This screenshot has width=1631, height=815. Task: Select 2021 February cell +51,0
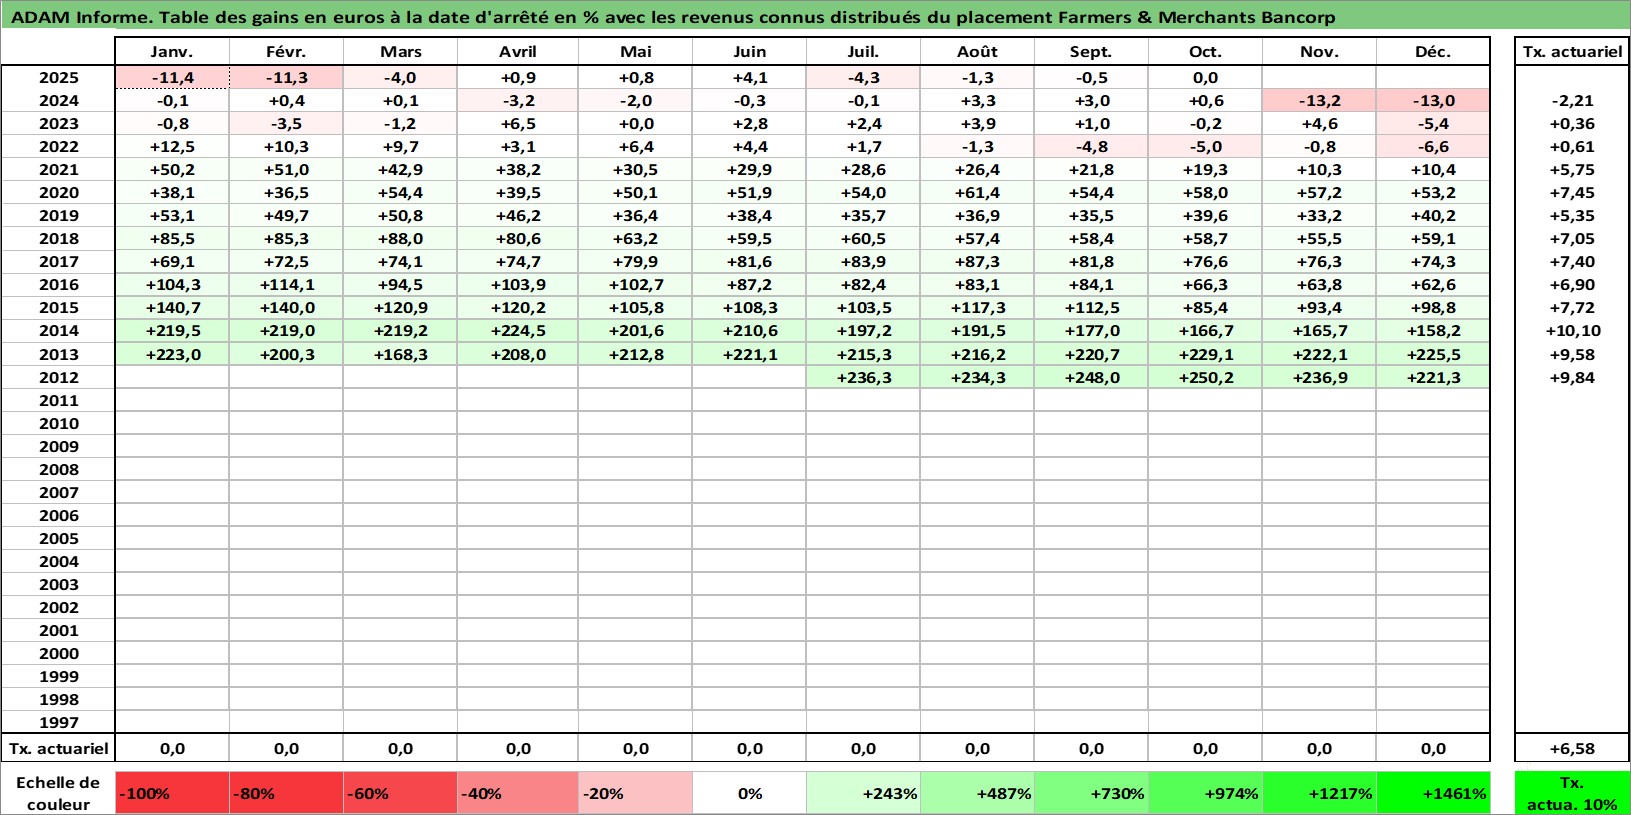pyautogui.click(x=286, y=169)
